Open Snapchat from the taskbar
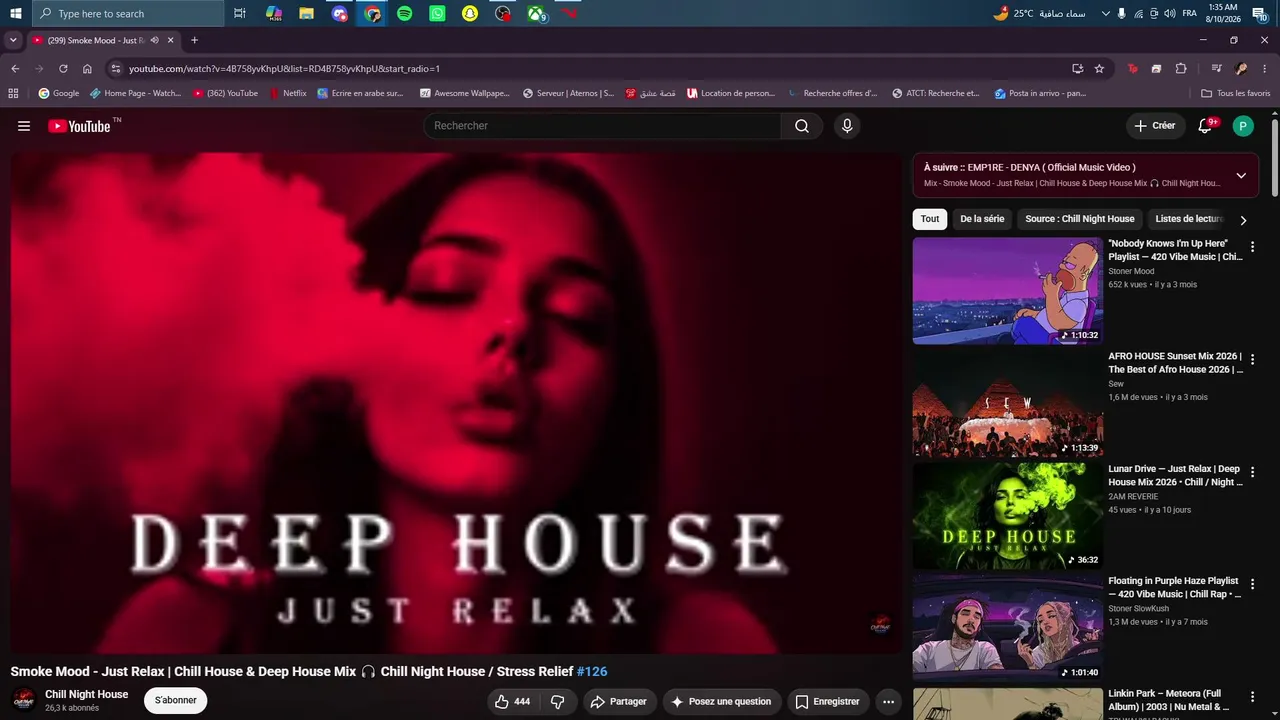The width and height of the screenshot is (1280, 720). (470, 14)
